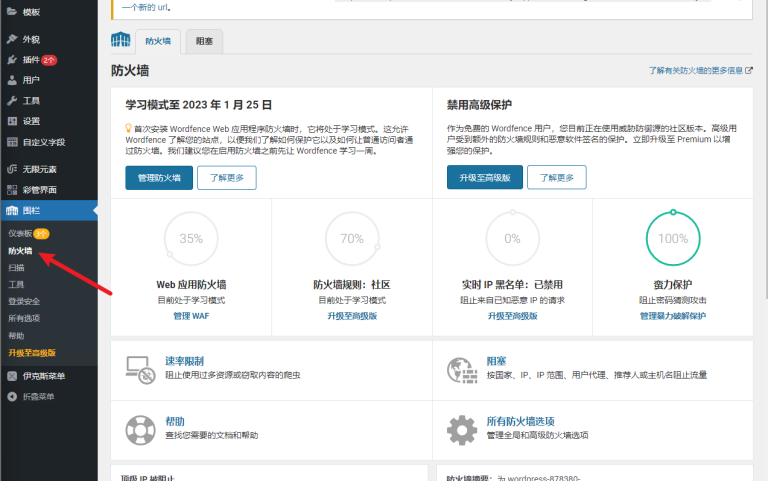Switch to the 防火墙 tab
768x481 pixels.
tap(158, 42)
